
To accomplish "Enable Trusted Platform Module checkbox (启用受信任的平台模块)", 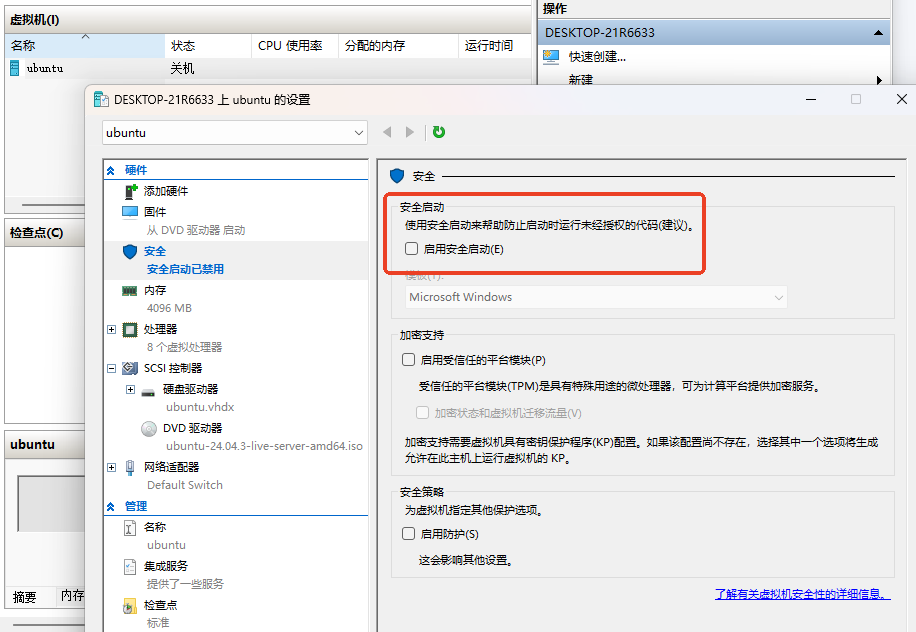I will [408, 360].
